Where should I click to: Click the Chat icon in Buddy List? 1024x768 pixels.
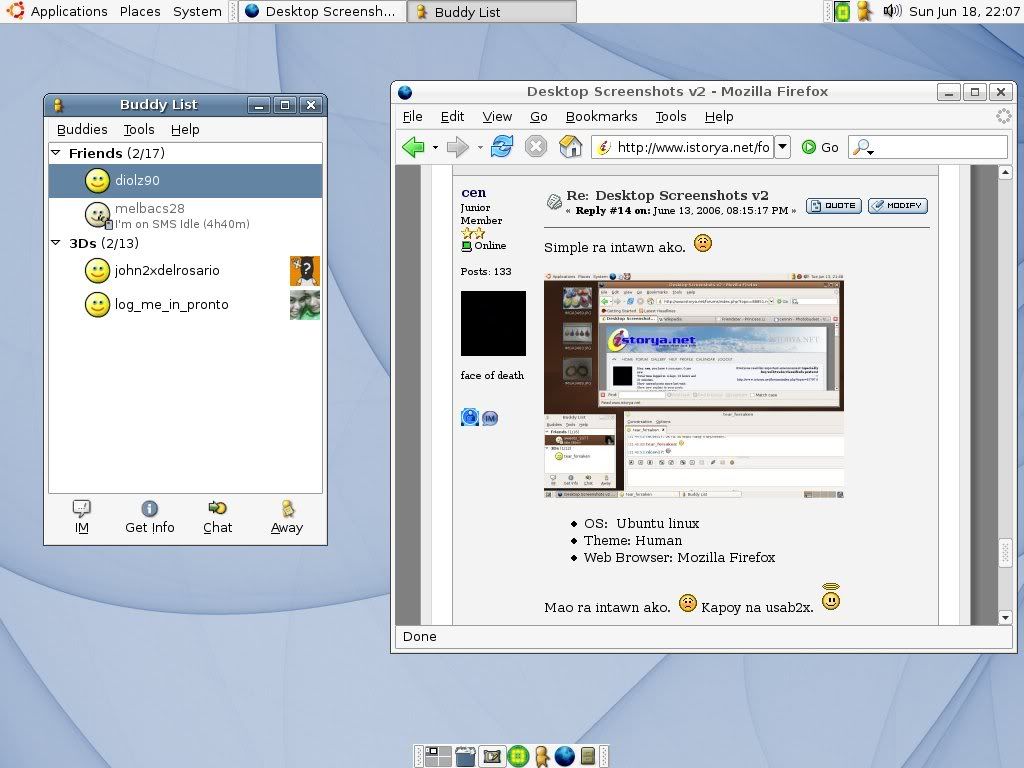point(217,509)
